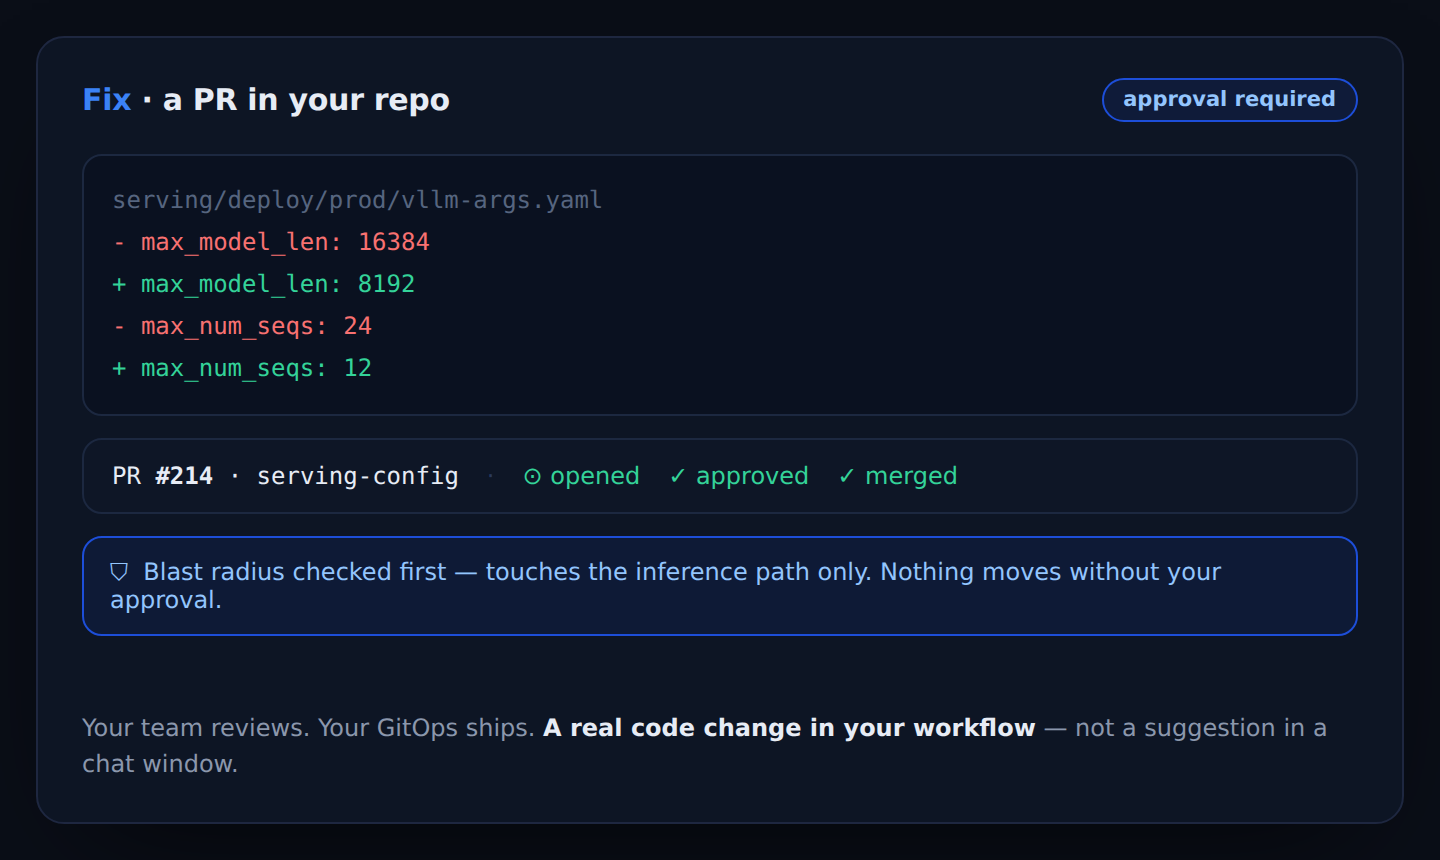Viewport: 1440px width, 860px height.
Task: Click the checkmark icon beside "merged"
Action: tap(846, 477)
